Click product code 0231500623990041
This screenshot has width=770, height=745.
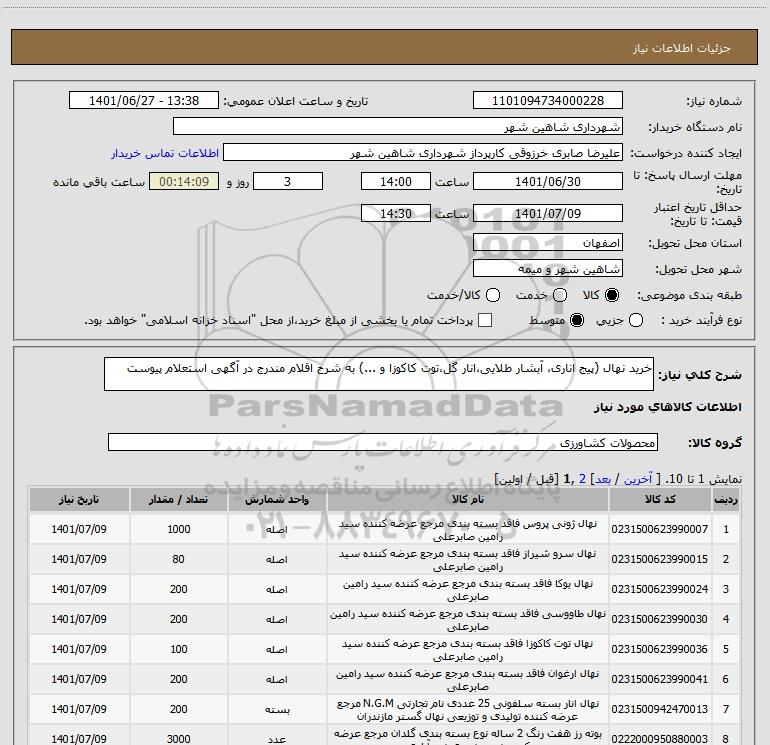660,679
